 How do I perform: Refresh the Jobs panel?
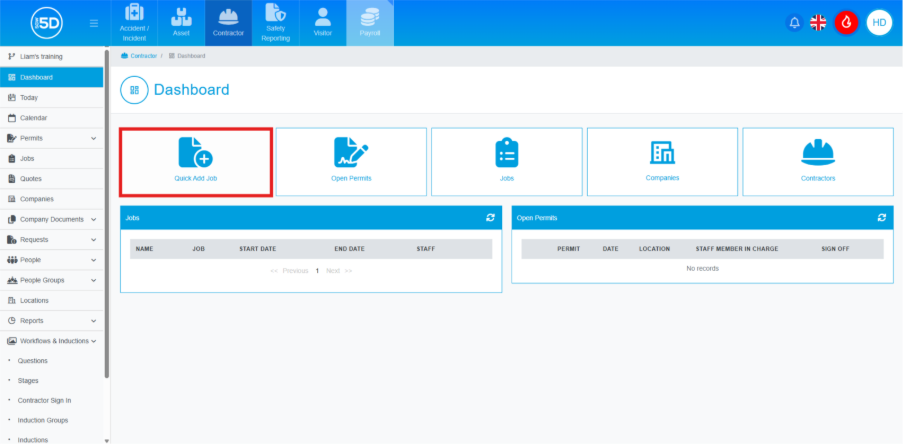pyautogui.click(x=490, y=217)
